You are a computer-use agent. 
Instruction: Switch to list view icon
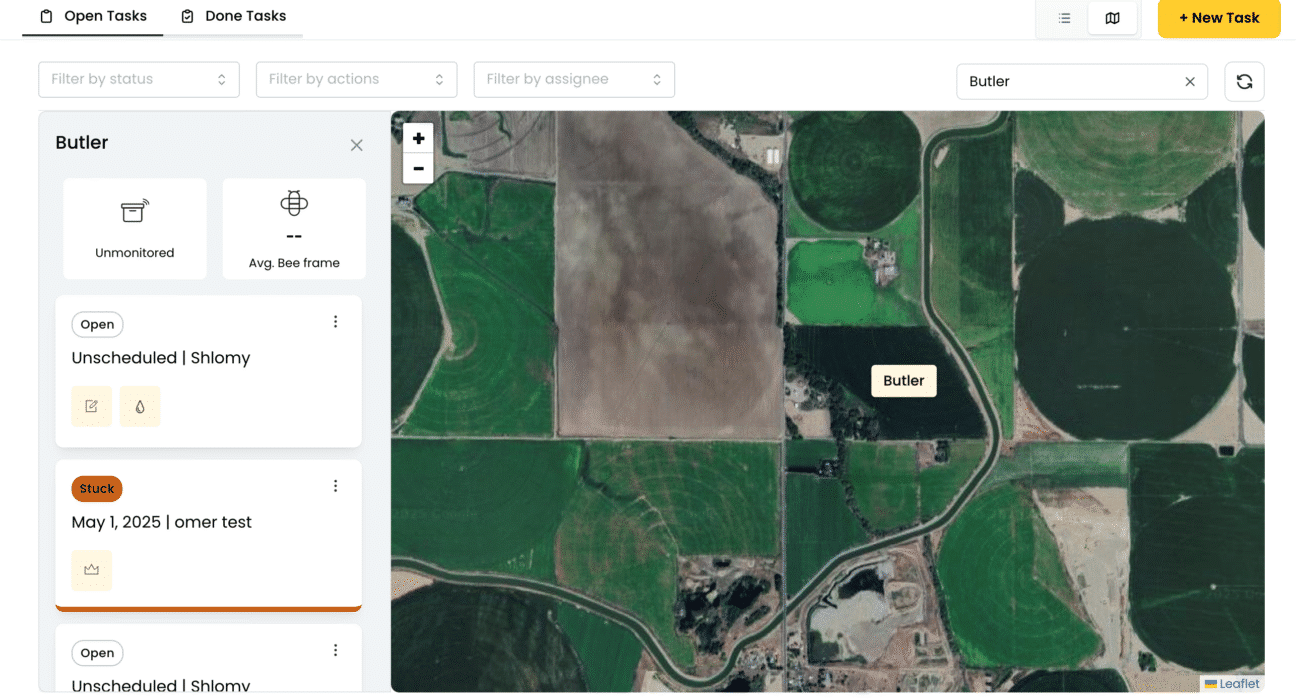click(x=1064, y=18)
